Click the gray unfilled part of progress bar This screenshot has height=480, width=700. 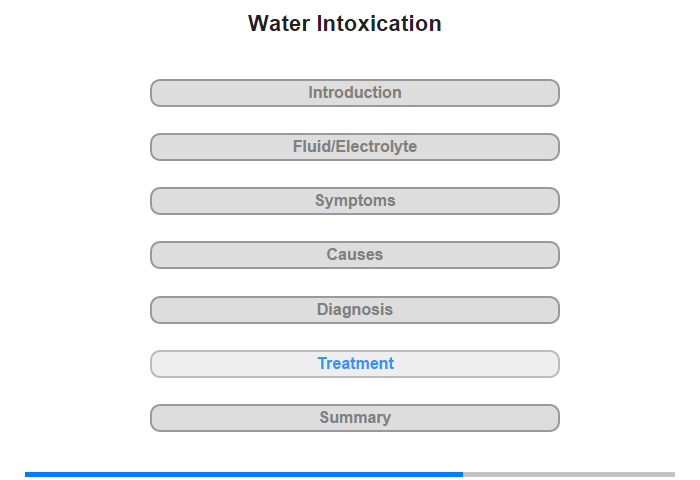(569, 474)
